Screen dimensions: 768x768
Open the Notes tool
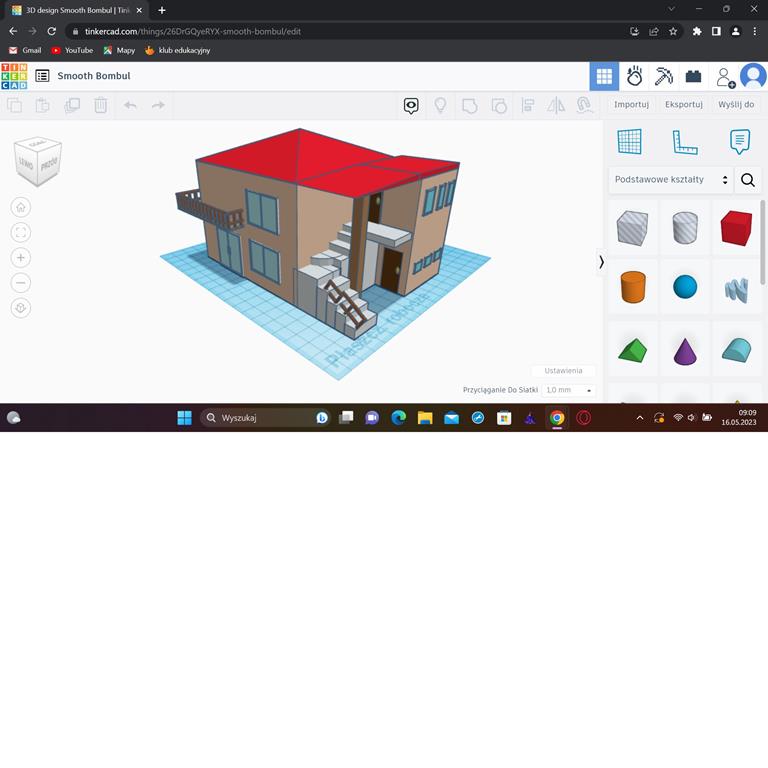pyautogui.click(x=739, y=142)
